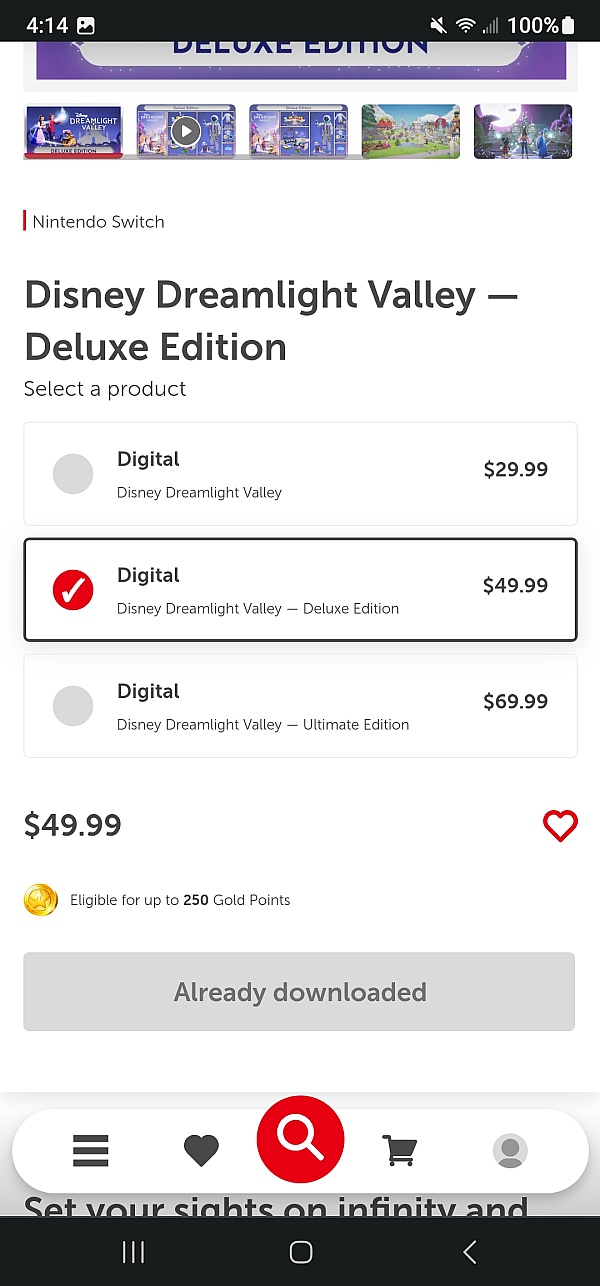This screenshot has height=1286, width=600.
Task: Open the shopping cart
Action: 399,1150
